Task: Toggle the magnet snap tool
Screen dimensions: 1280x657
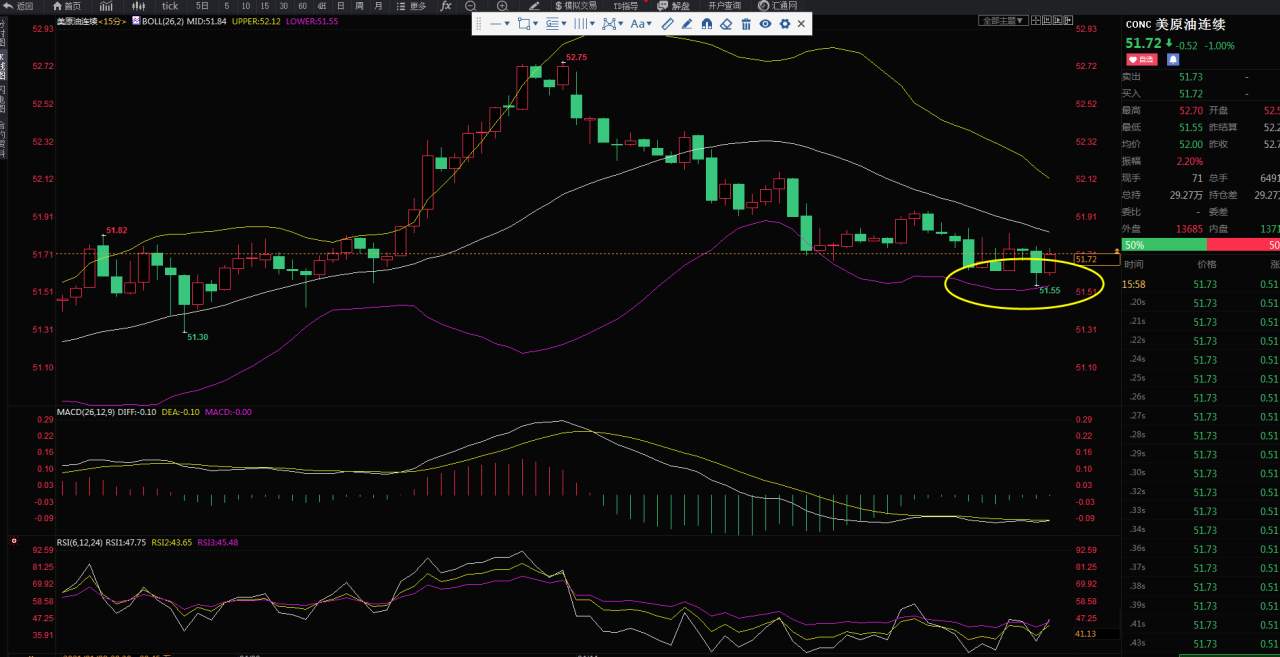Action: tap(707, 24)
